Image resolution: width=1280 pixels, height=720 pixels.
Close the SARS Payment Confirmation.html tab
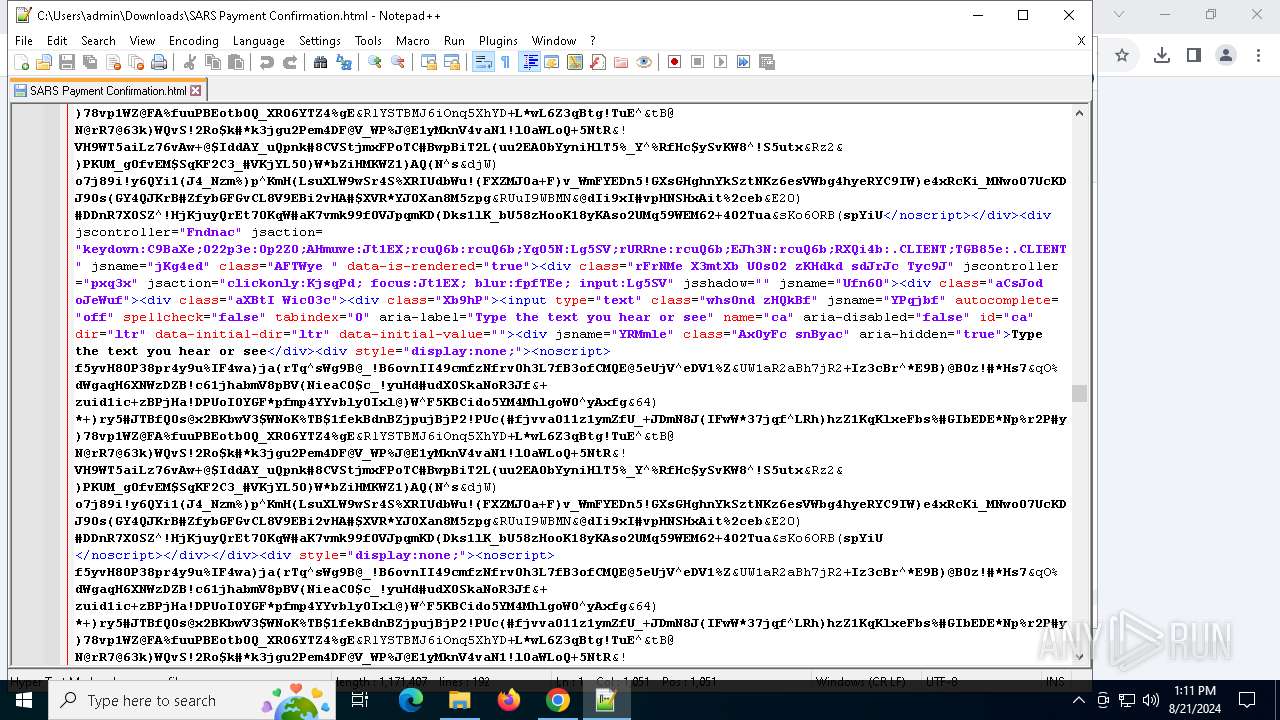196,90
